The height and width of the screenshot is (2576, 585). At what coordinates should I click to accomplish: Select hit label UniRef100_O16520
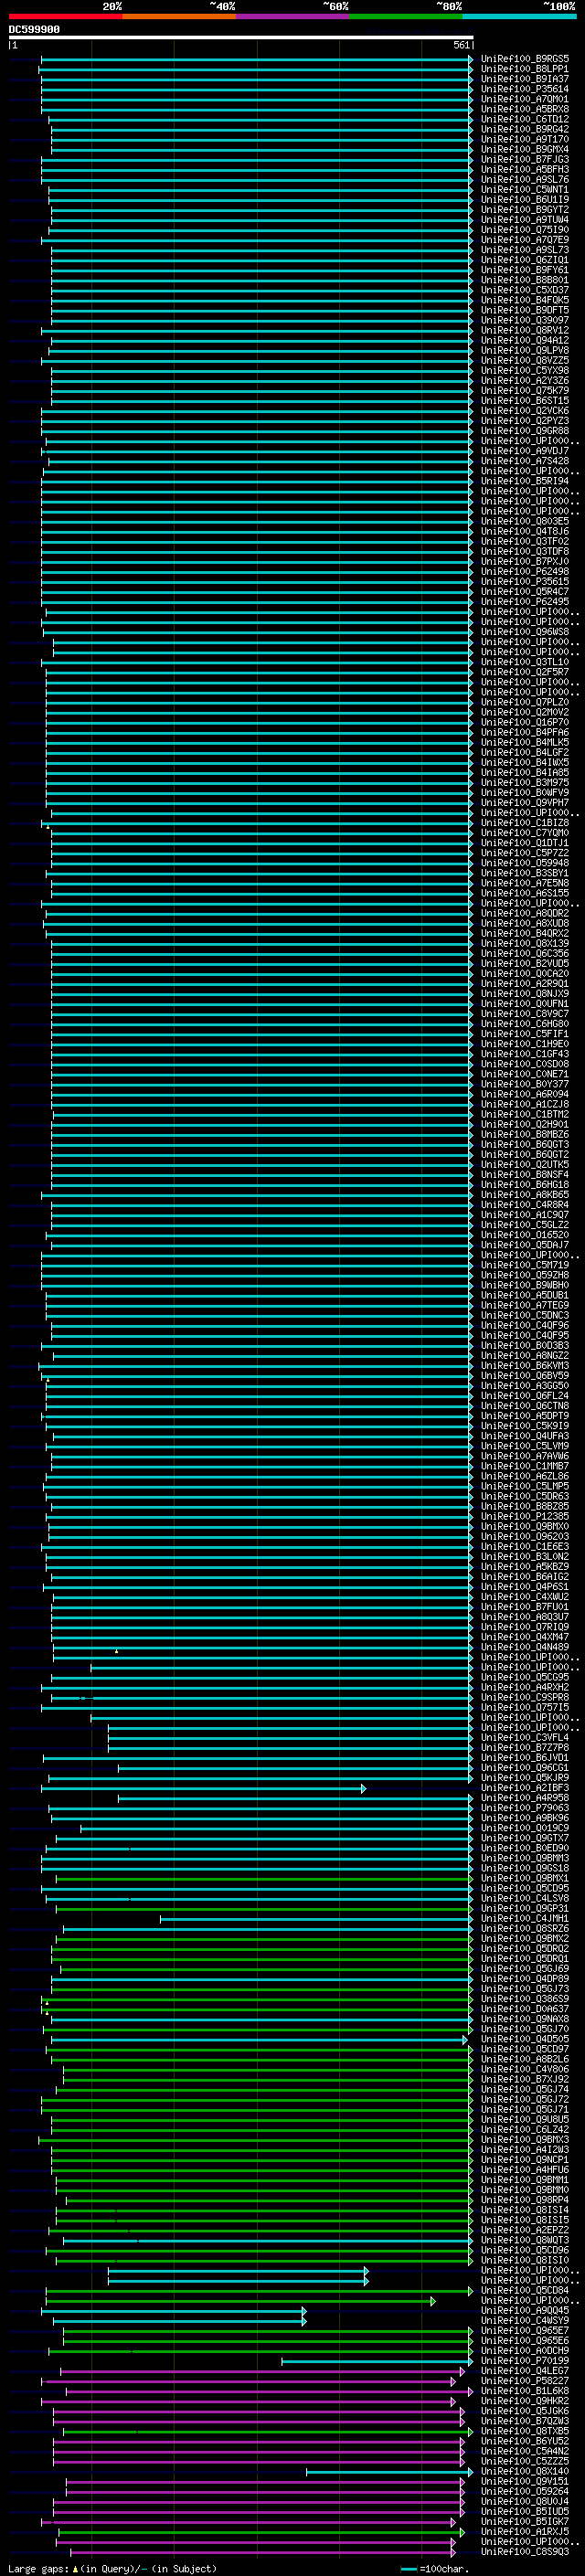[x=524, y=1235]
